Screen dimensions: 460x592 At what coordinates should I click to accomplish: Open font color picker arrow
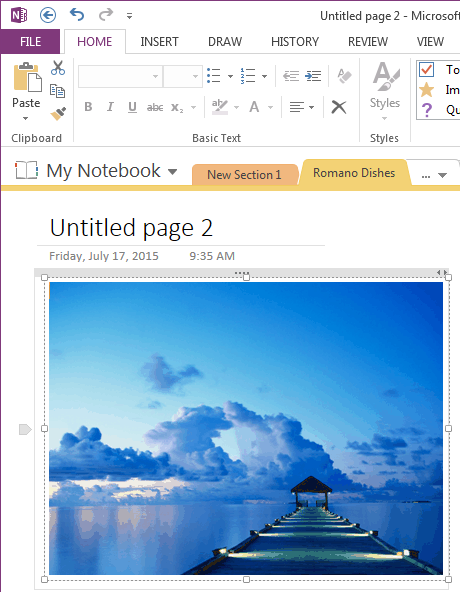pos(270,108)
